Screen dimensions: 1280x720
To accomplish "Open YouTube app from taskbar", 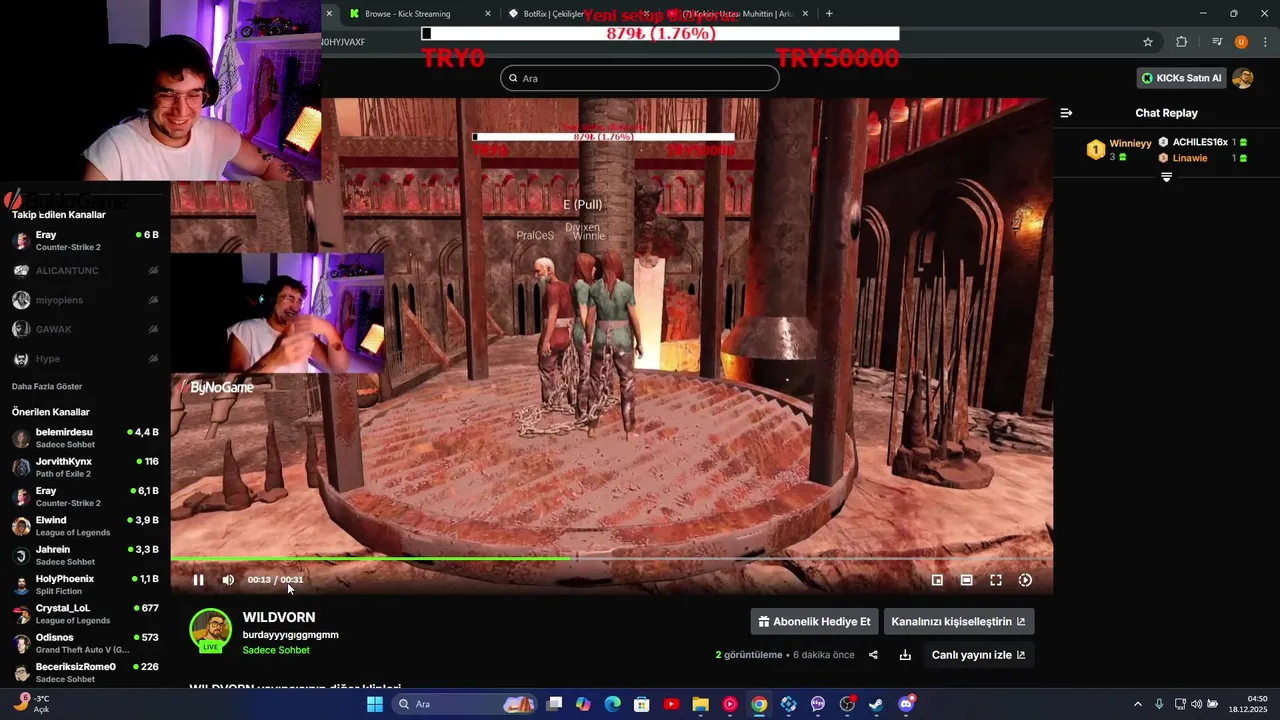I will click(x=671, y=704).
